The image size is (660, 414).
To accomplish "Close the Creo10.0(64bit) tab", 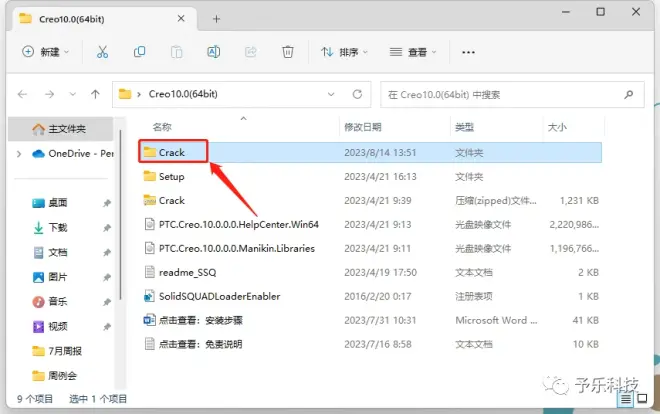I will [x=181, y=19].
